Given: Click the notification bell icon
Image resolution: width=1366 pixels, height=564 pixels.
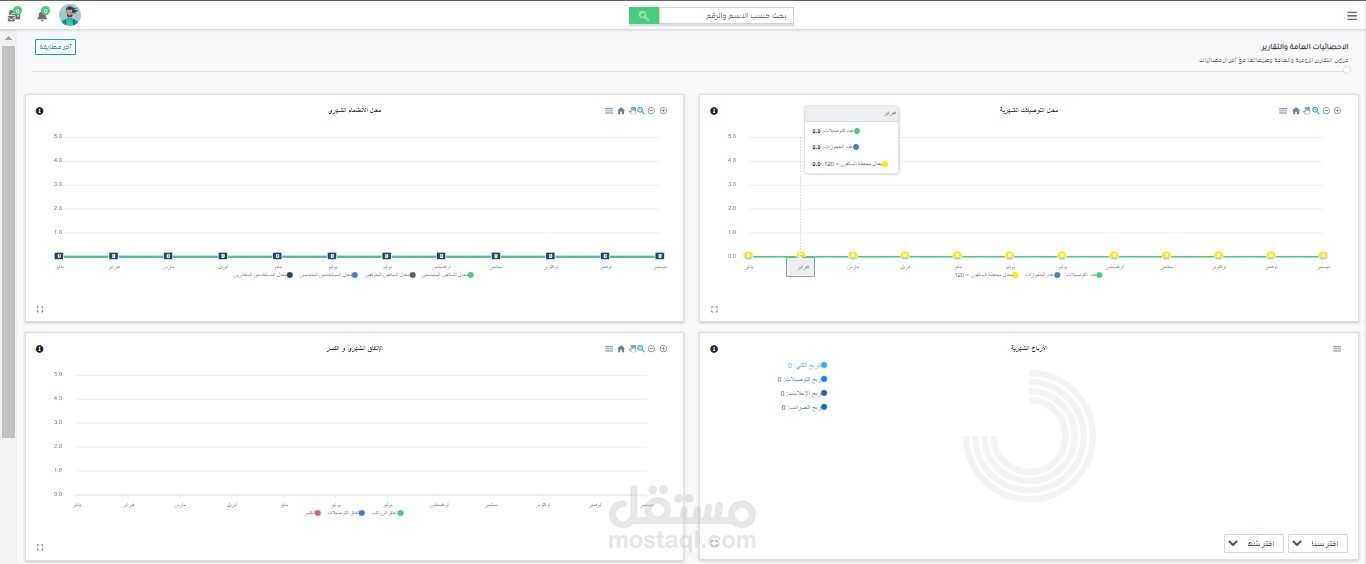Looking at the screenshot, I should pyautogui.click(x=42, y=15).
